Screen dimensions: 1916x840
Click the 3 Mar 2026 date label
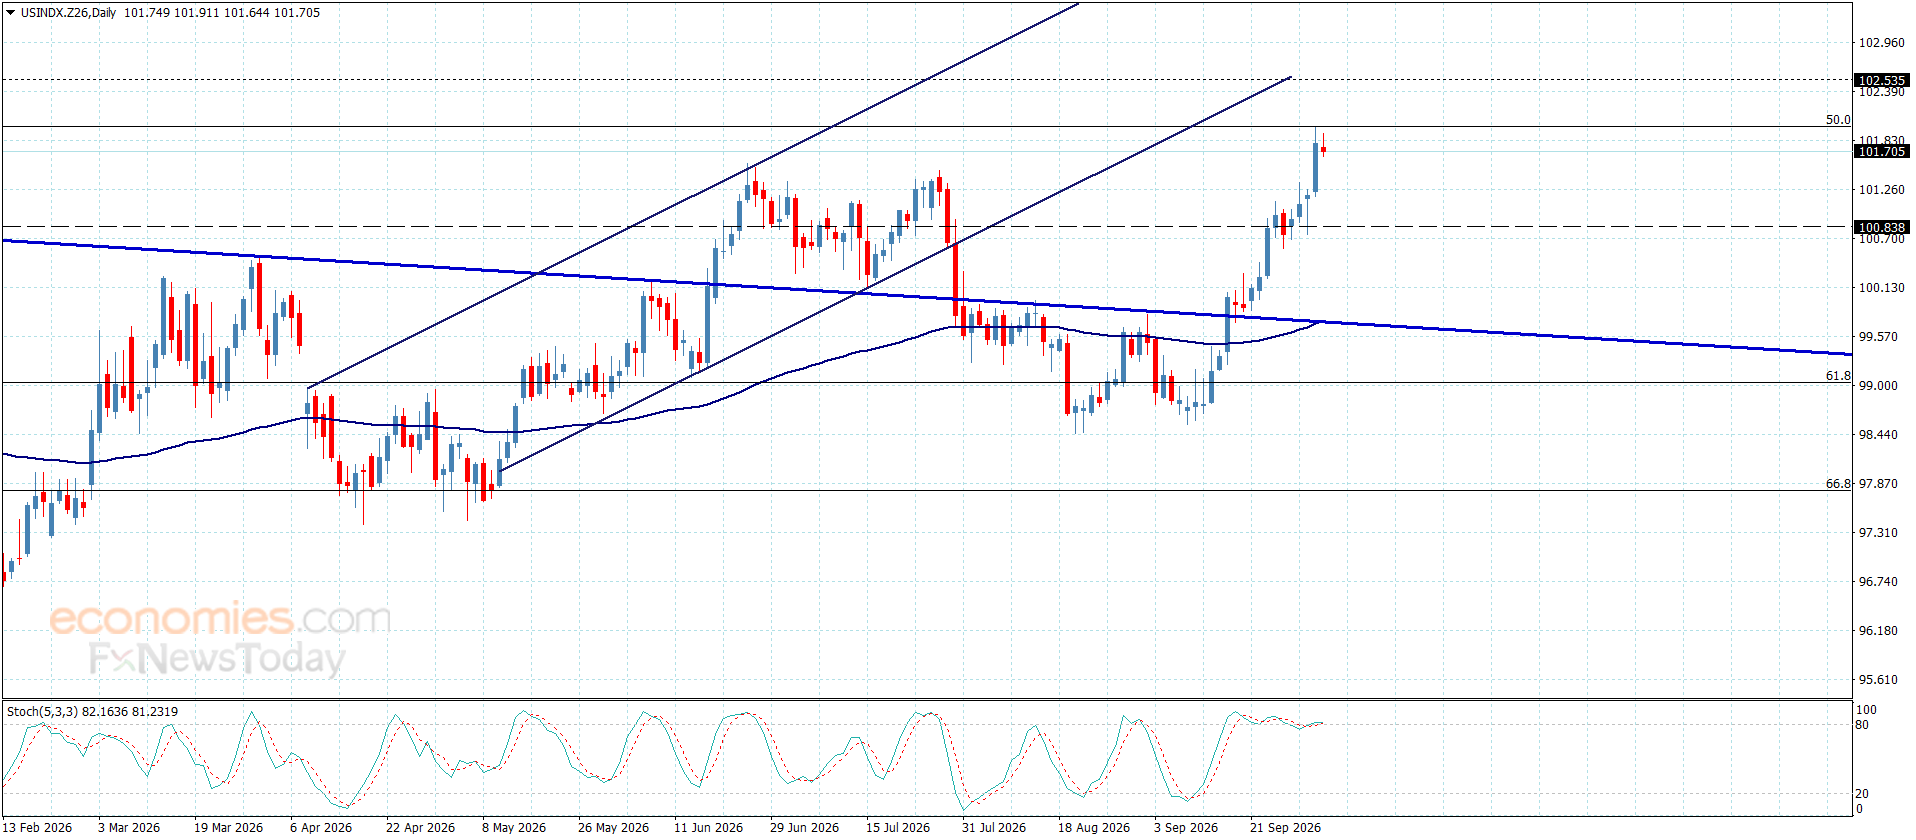click(x=129, y=827)
